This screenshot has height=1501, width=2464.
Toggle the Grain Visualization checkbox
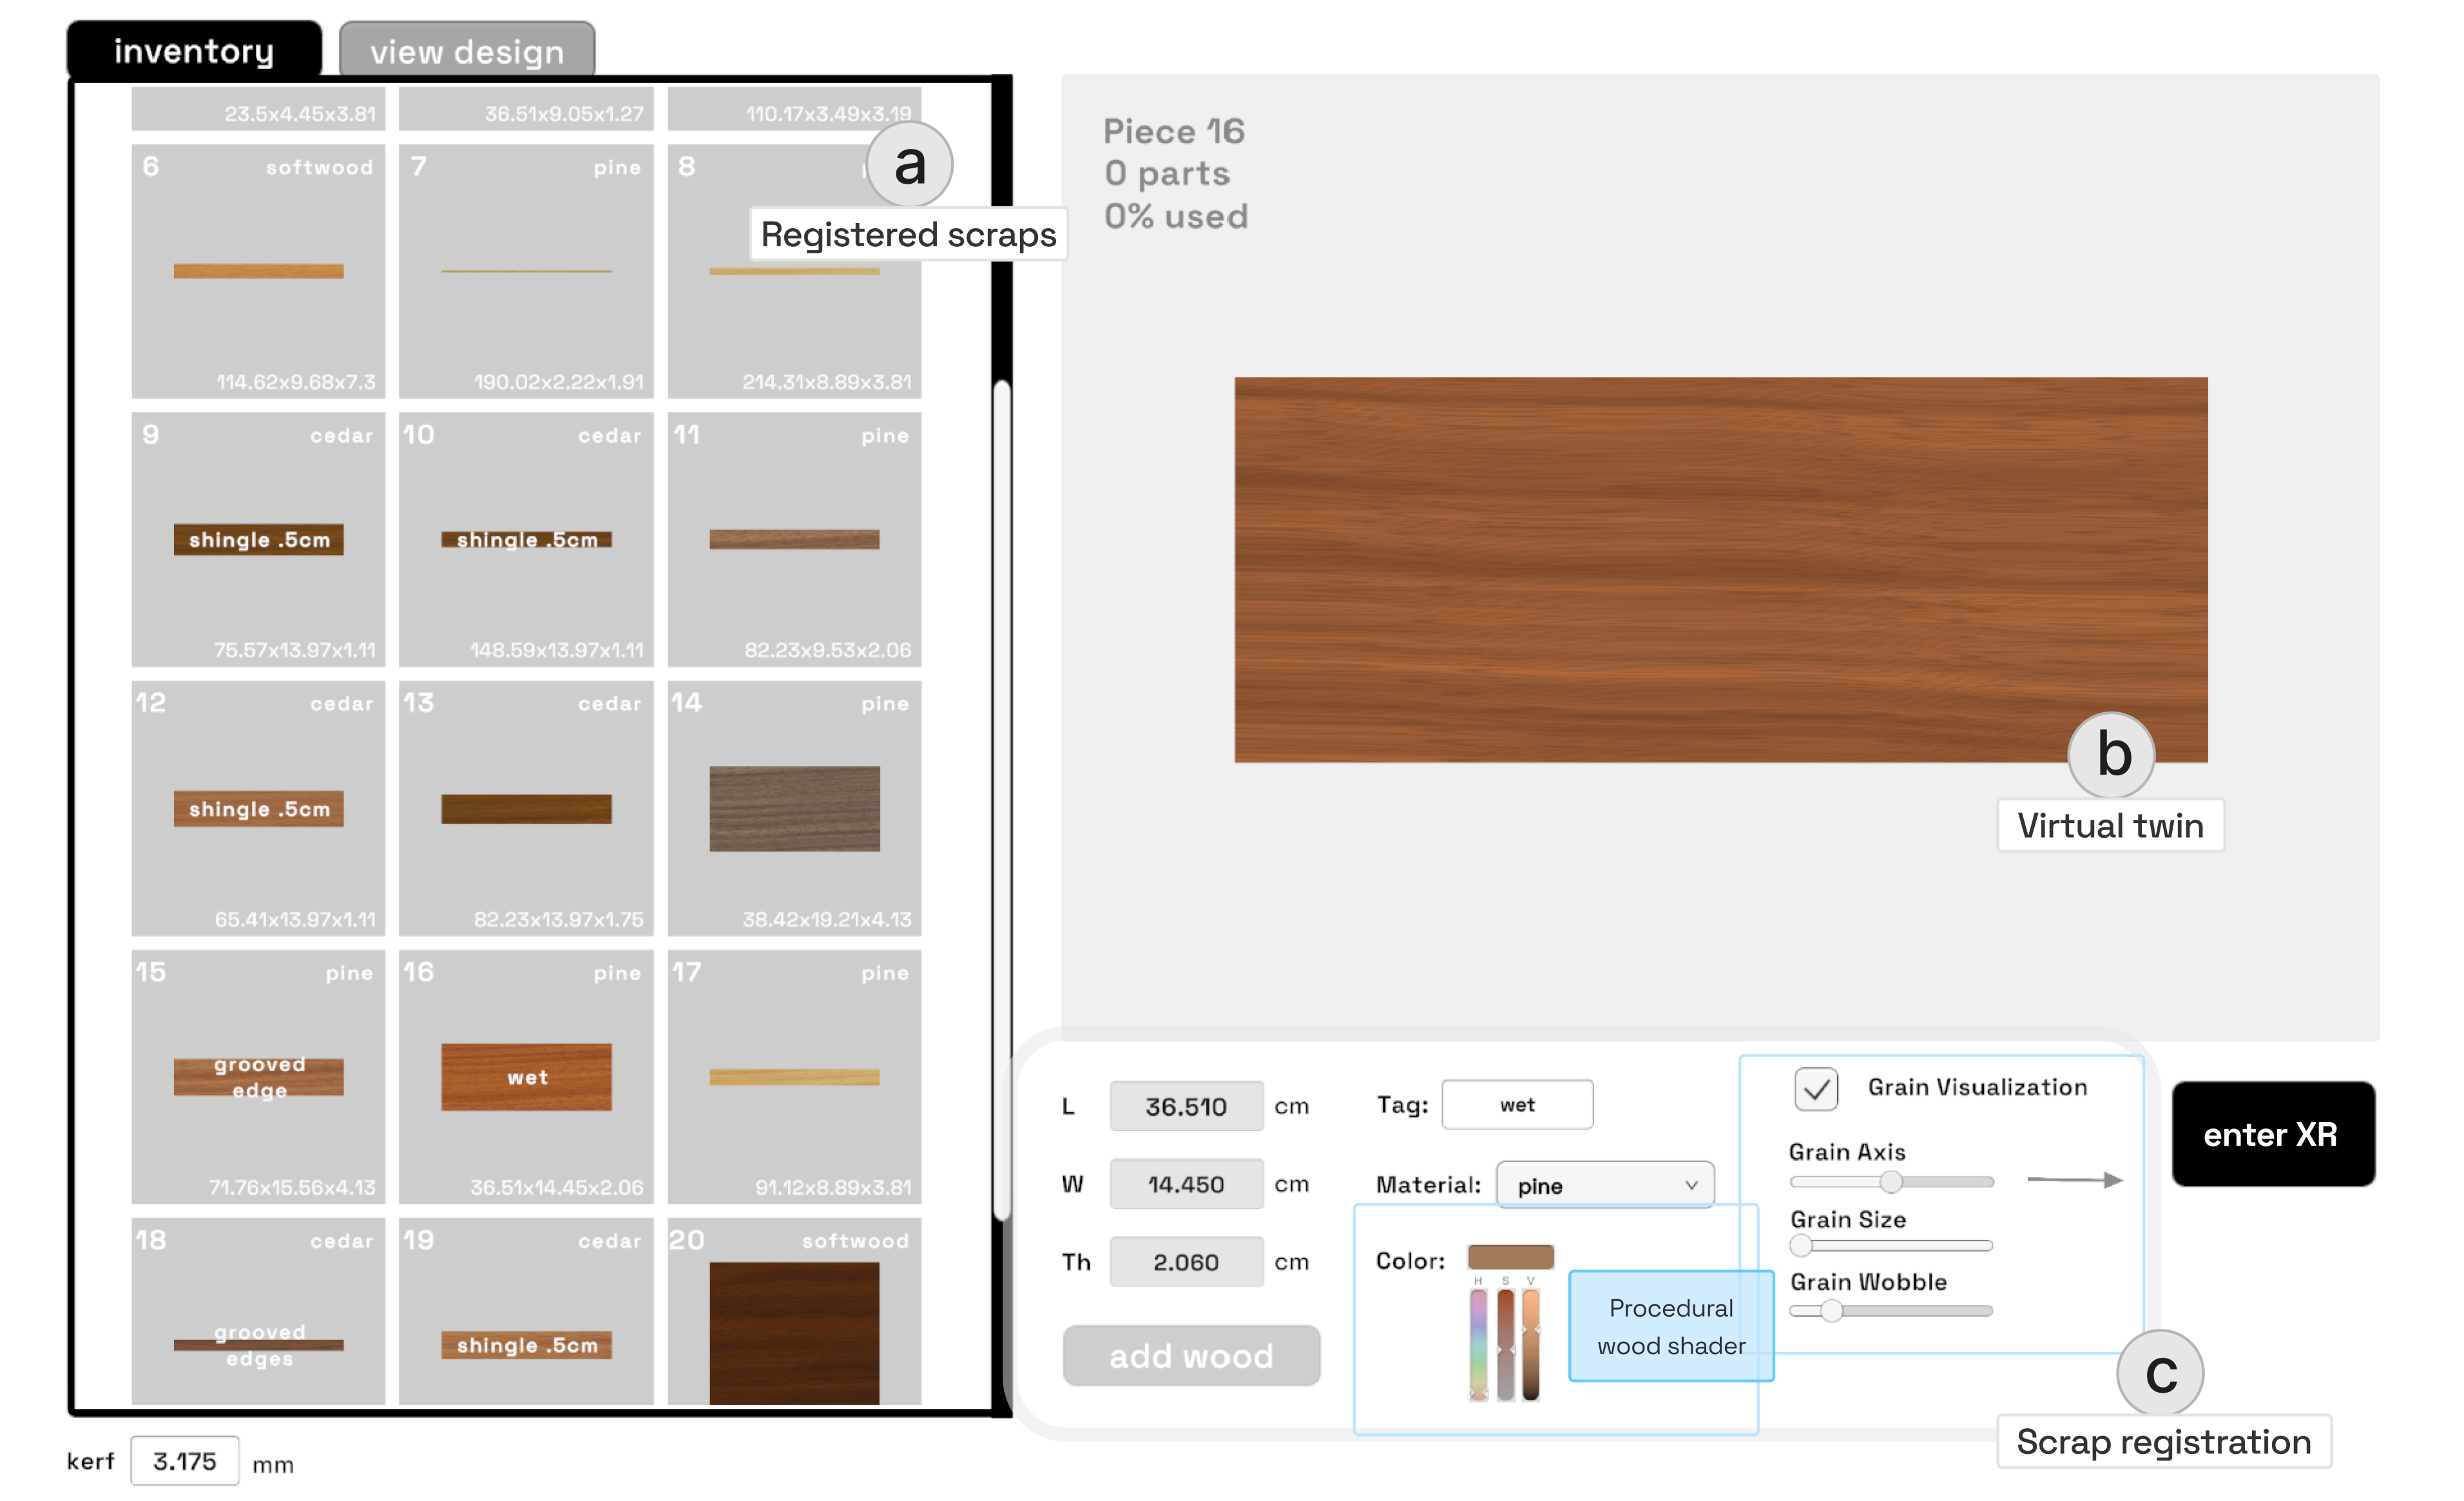(1816, 1088)
